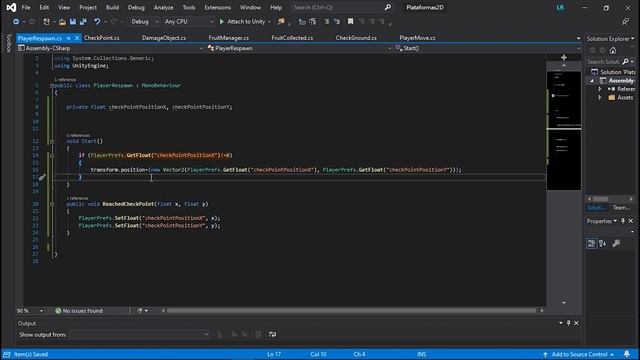
Task: Click the Attach to Unity button
Action: [243, 22]
